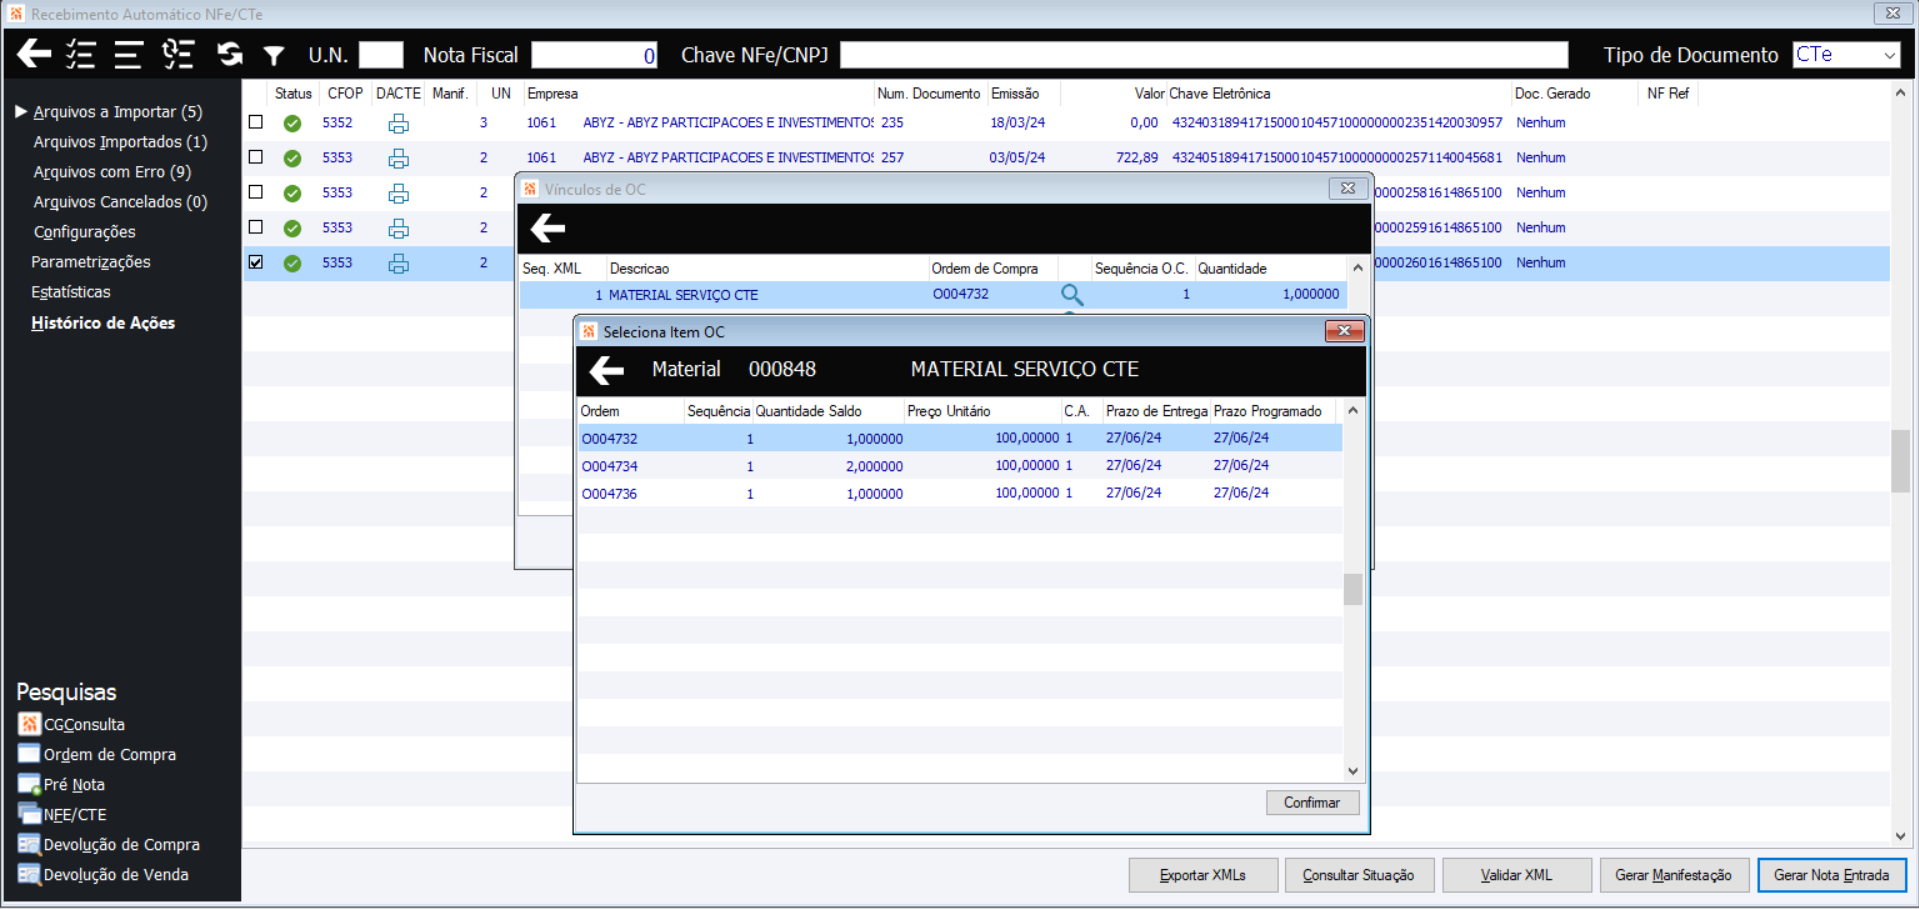Click the lines list icon in toolbar
This screenshot has height=909, width=1919.
click(128, 54)
